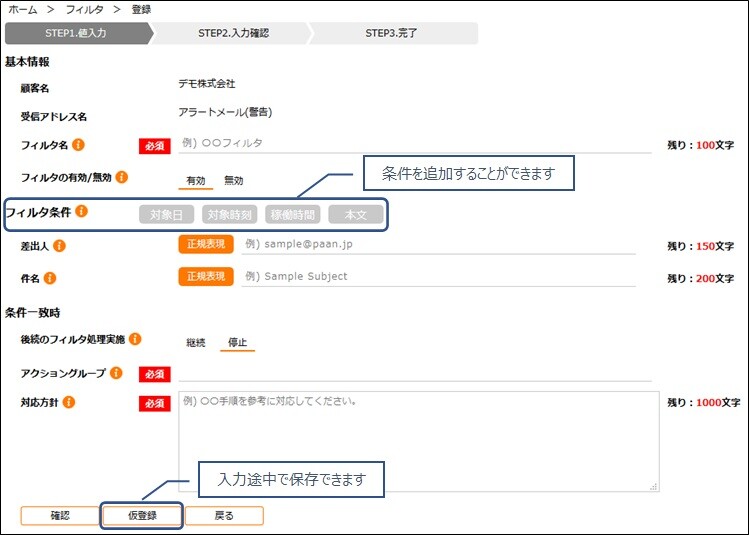Add 稼働時間 filter condition

pyautogui.click(x=292, y=214)
